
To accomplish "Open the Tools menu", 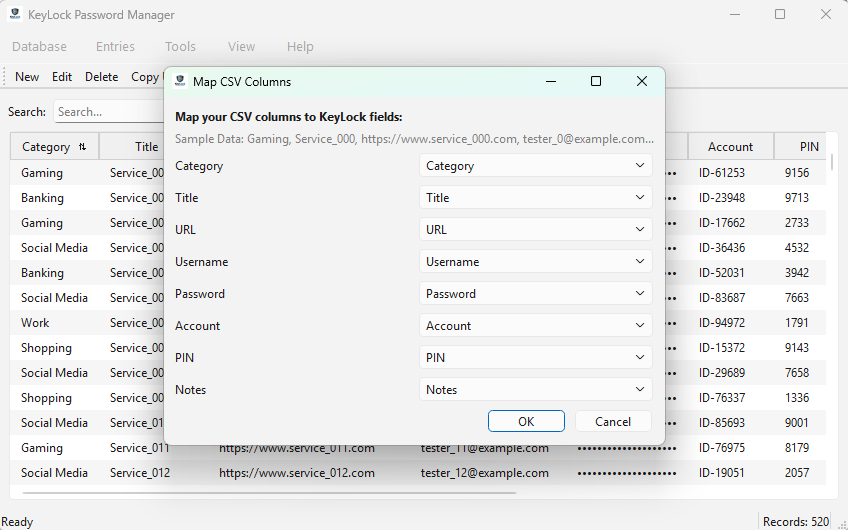I will 180,46.
